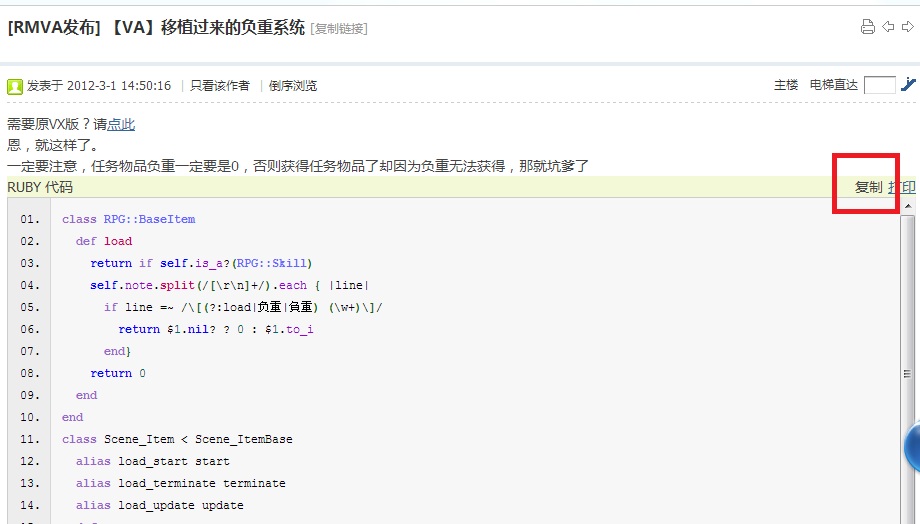Click the code box scroll-up arrow

coord(908,206)
